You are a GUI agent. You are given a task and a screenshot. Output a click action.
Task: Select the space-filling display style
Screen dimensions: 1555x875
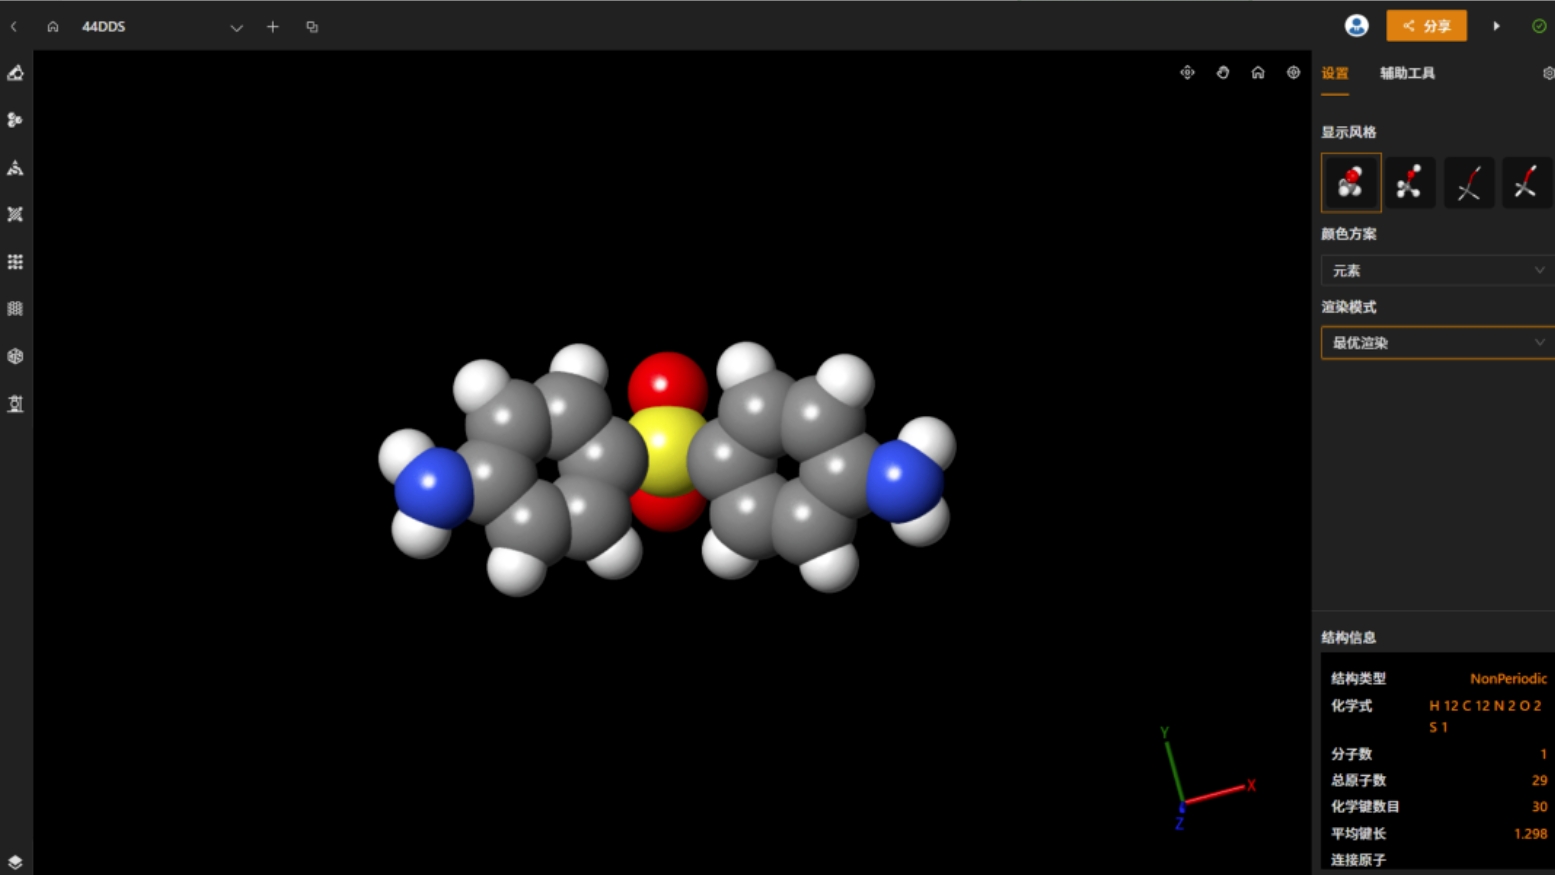pyautogui.click(x=1350, y=182)
